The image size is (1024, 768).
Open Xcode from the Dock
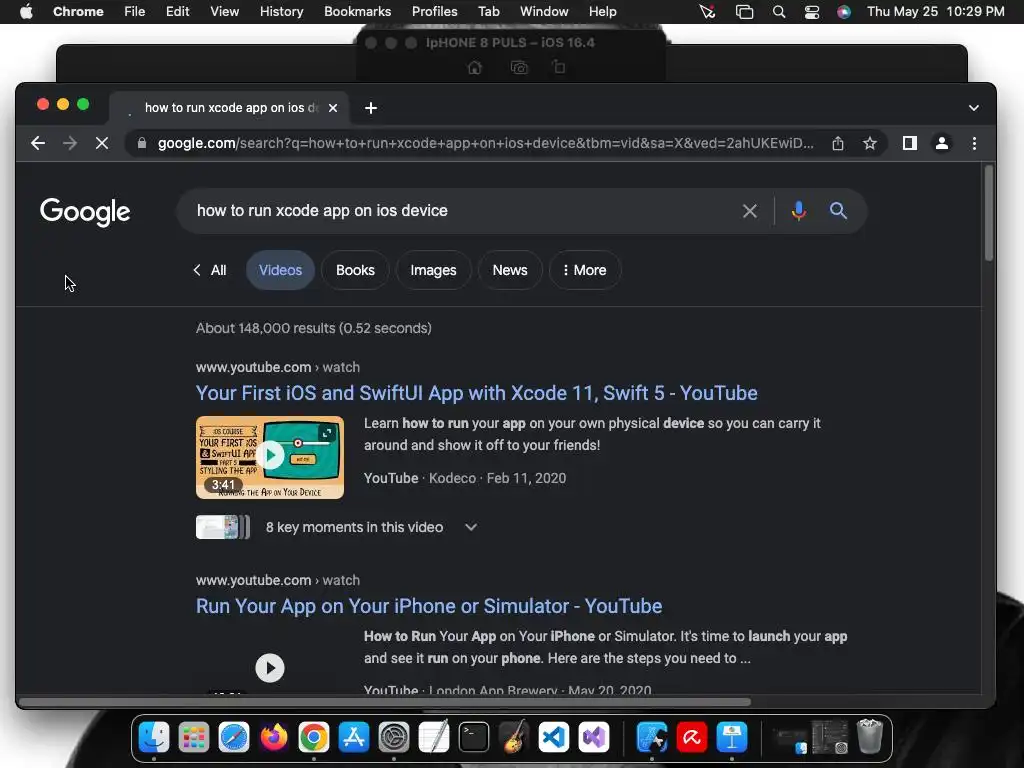652,738
